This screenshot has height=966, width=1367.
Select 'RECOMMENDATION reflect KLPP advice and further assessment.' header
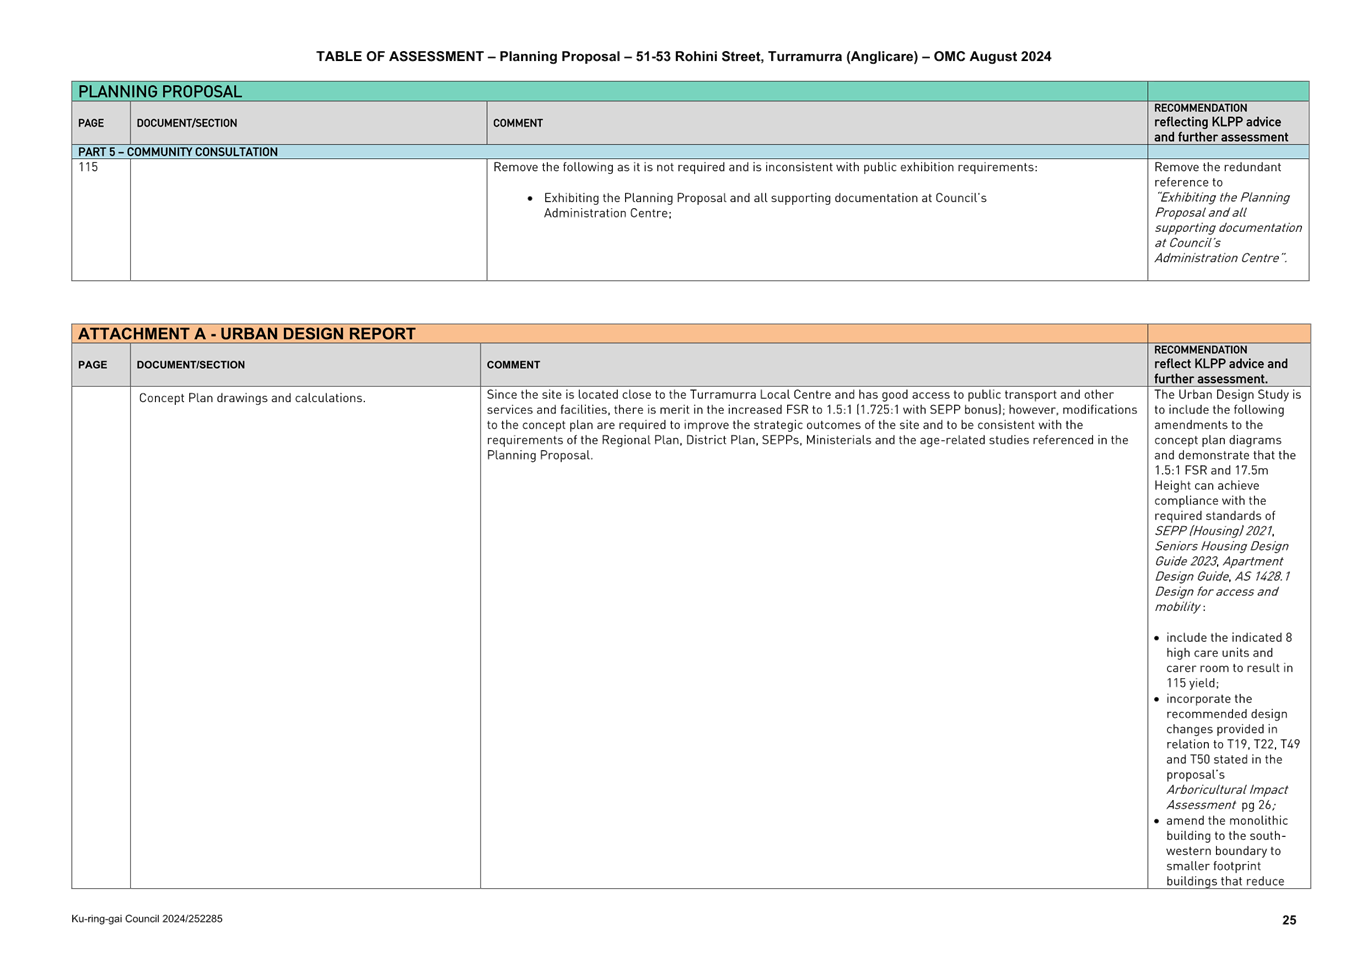click(x=1221, y=365)
